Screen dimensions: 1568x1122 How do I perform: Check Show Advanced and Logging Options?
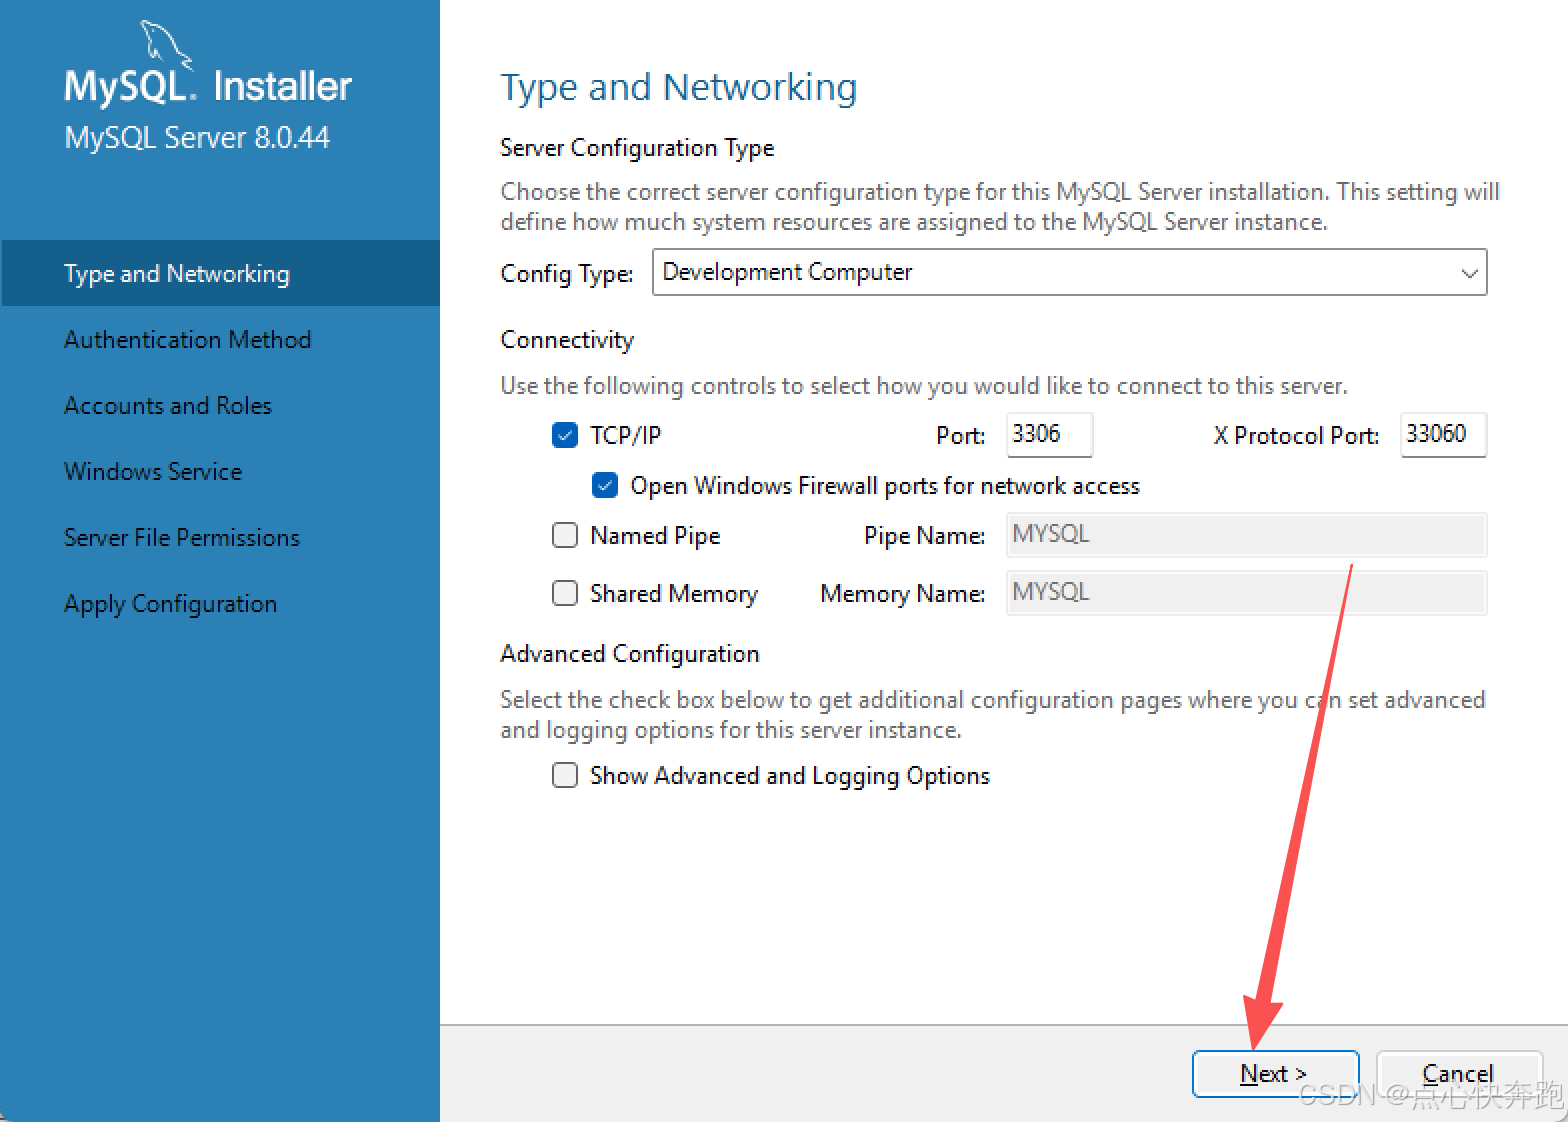[x=565, y=775]
